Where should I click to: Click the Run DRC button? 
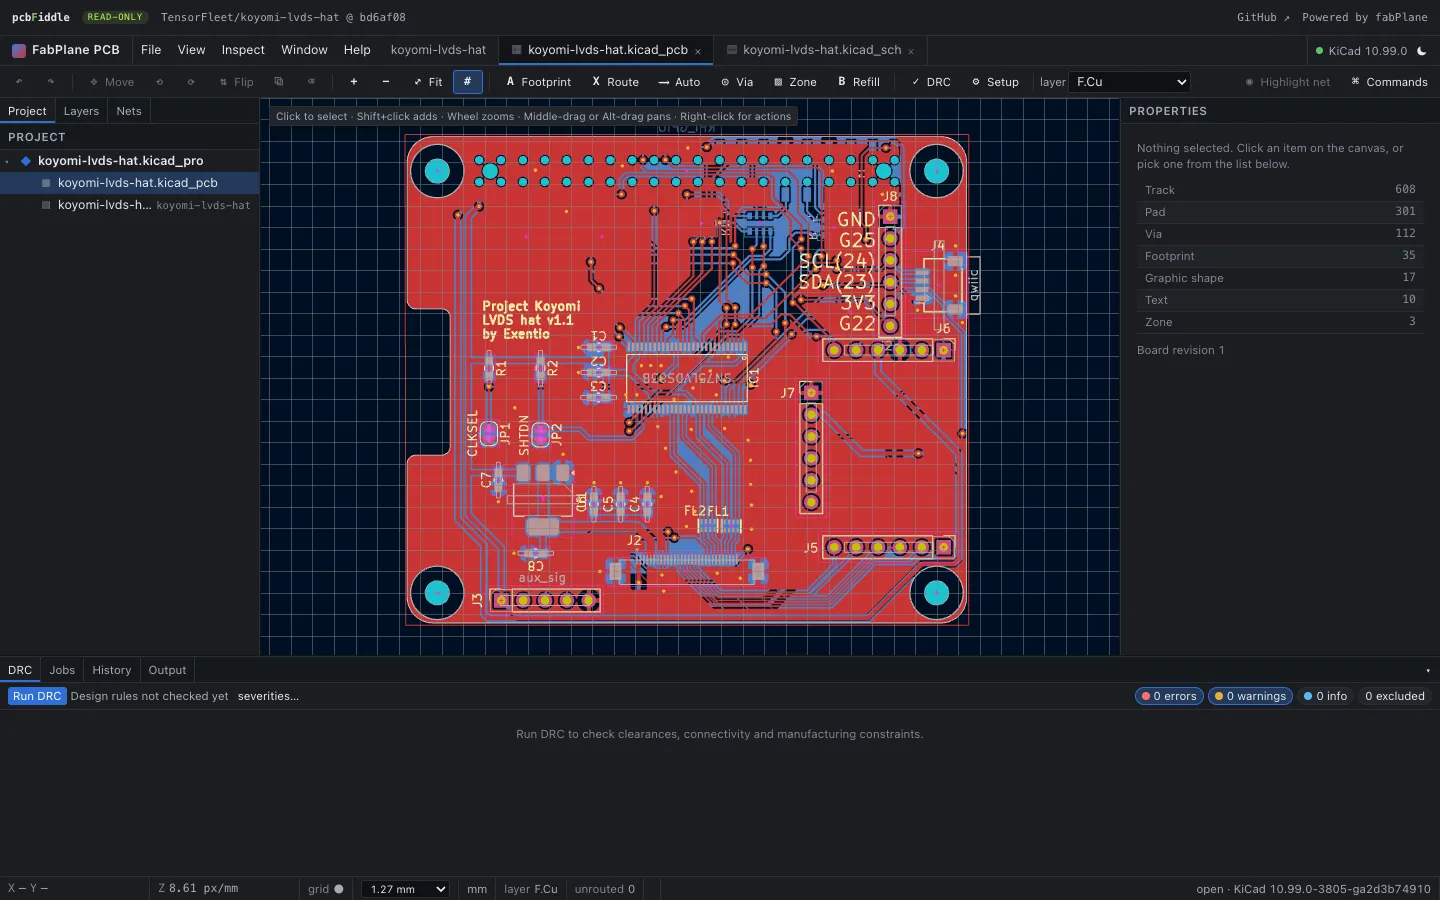[37, 696]
